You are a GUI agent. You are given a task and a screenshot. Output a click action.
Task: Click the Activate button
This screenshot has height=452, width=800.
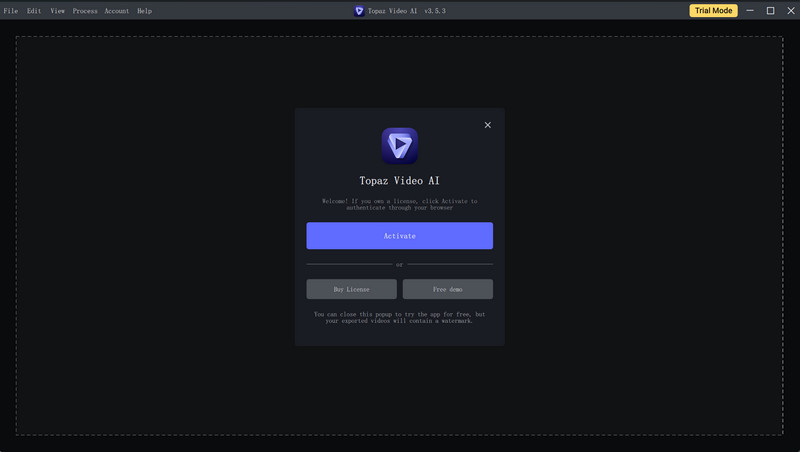(x=399, y=236)
